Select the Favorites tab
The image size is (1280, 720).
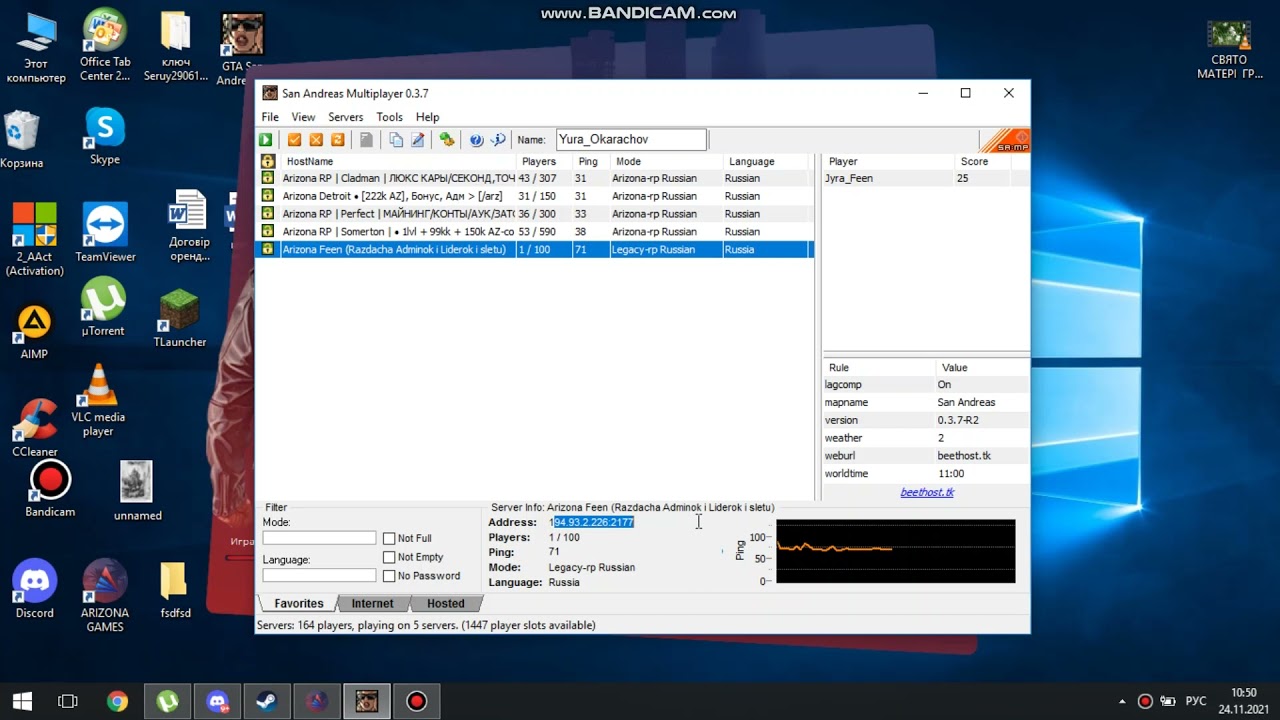tap(298, 603)
